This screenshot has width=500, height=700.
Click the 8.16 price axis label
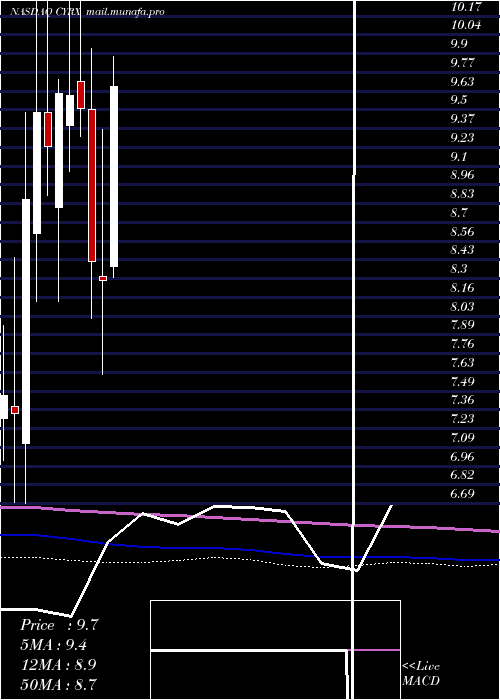click(462, 288)
